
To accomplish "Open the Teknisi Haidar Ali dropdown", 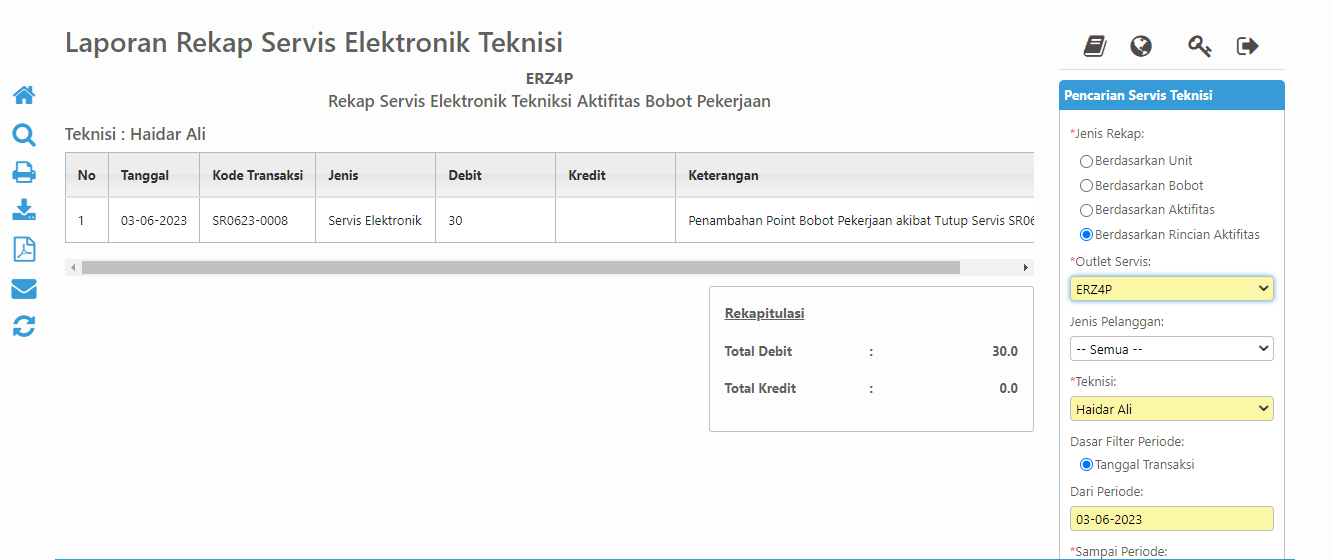I will pos(1172,409).
